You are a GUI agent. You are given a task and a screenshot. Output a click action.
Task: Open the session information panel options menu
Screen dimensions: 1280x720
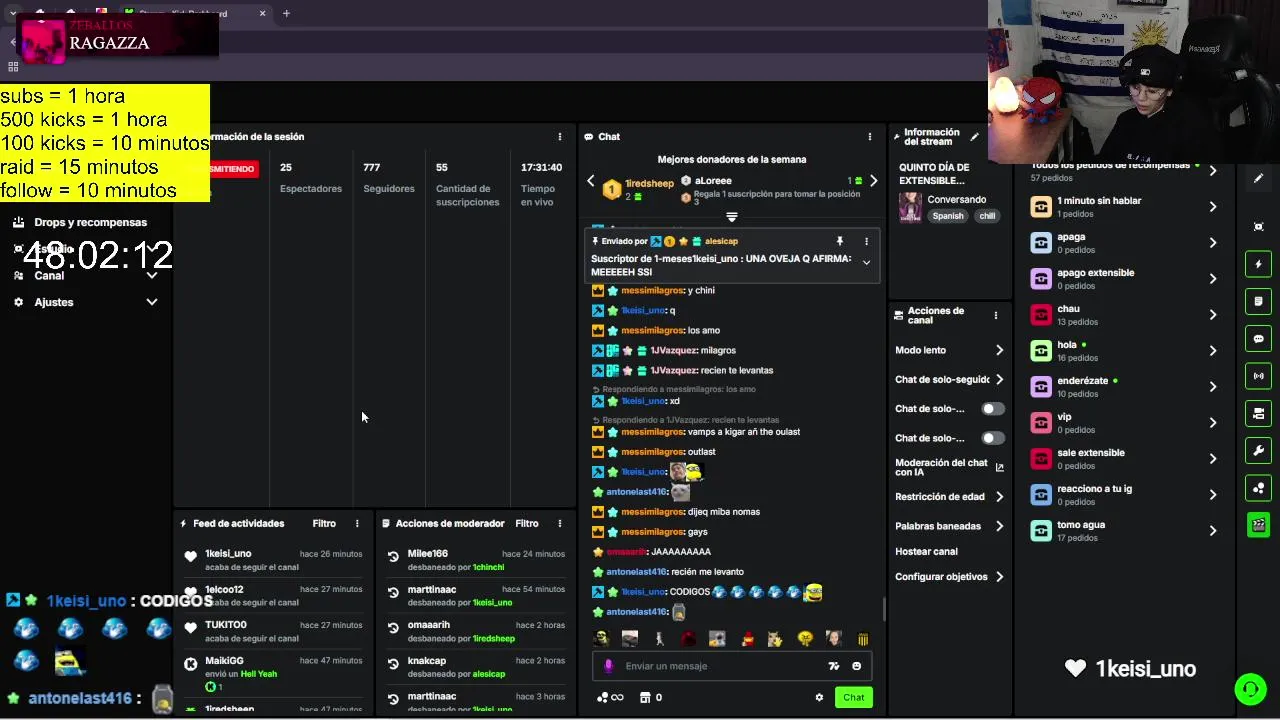coord(559,137)
